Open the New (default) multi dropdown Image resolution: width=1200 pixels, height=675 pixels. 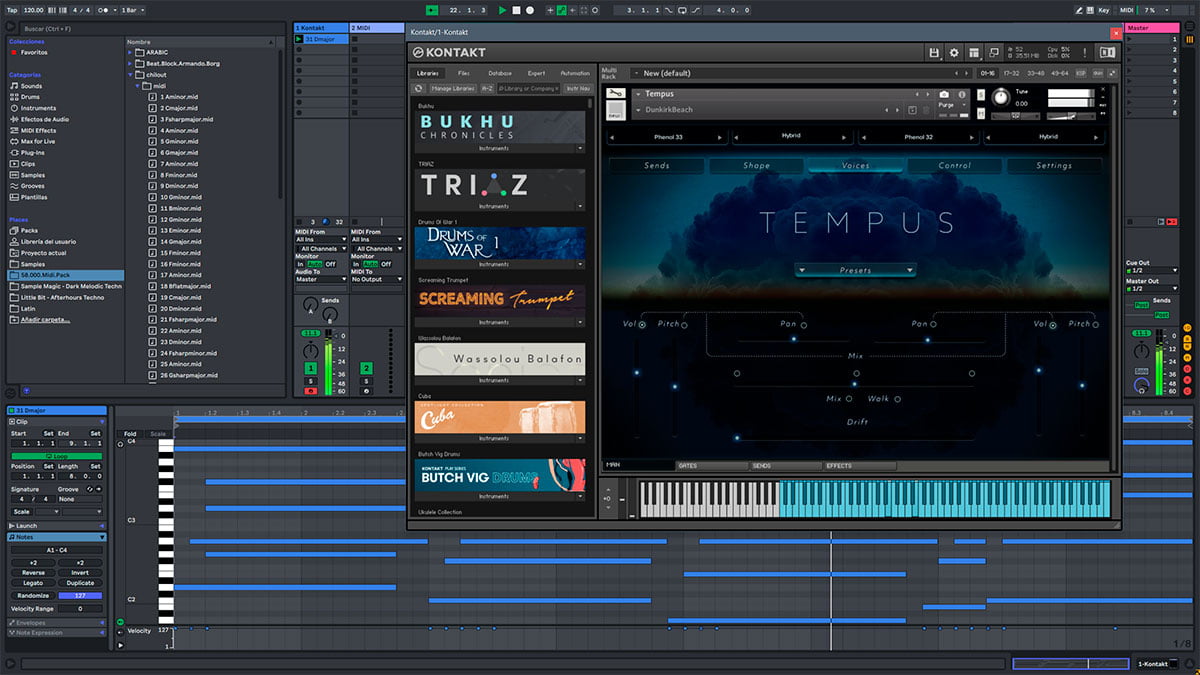click(x=800, y=73)
